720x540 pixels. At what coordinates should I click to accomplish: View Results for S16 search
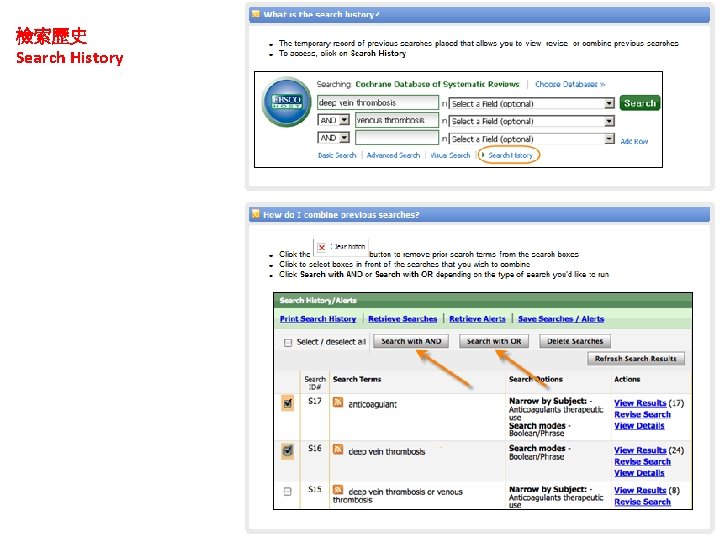(x=640, y=450)
